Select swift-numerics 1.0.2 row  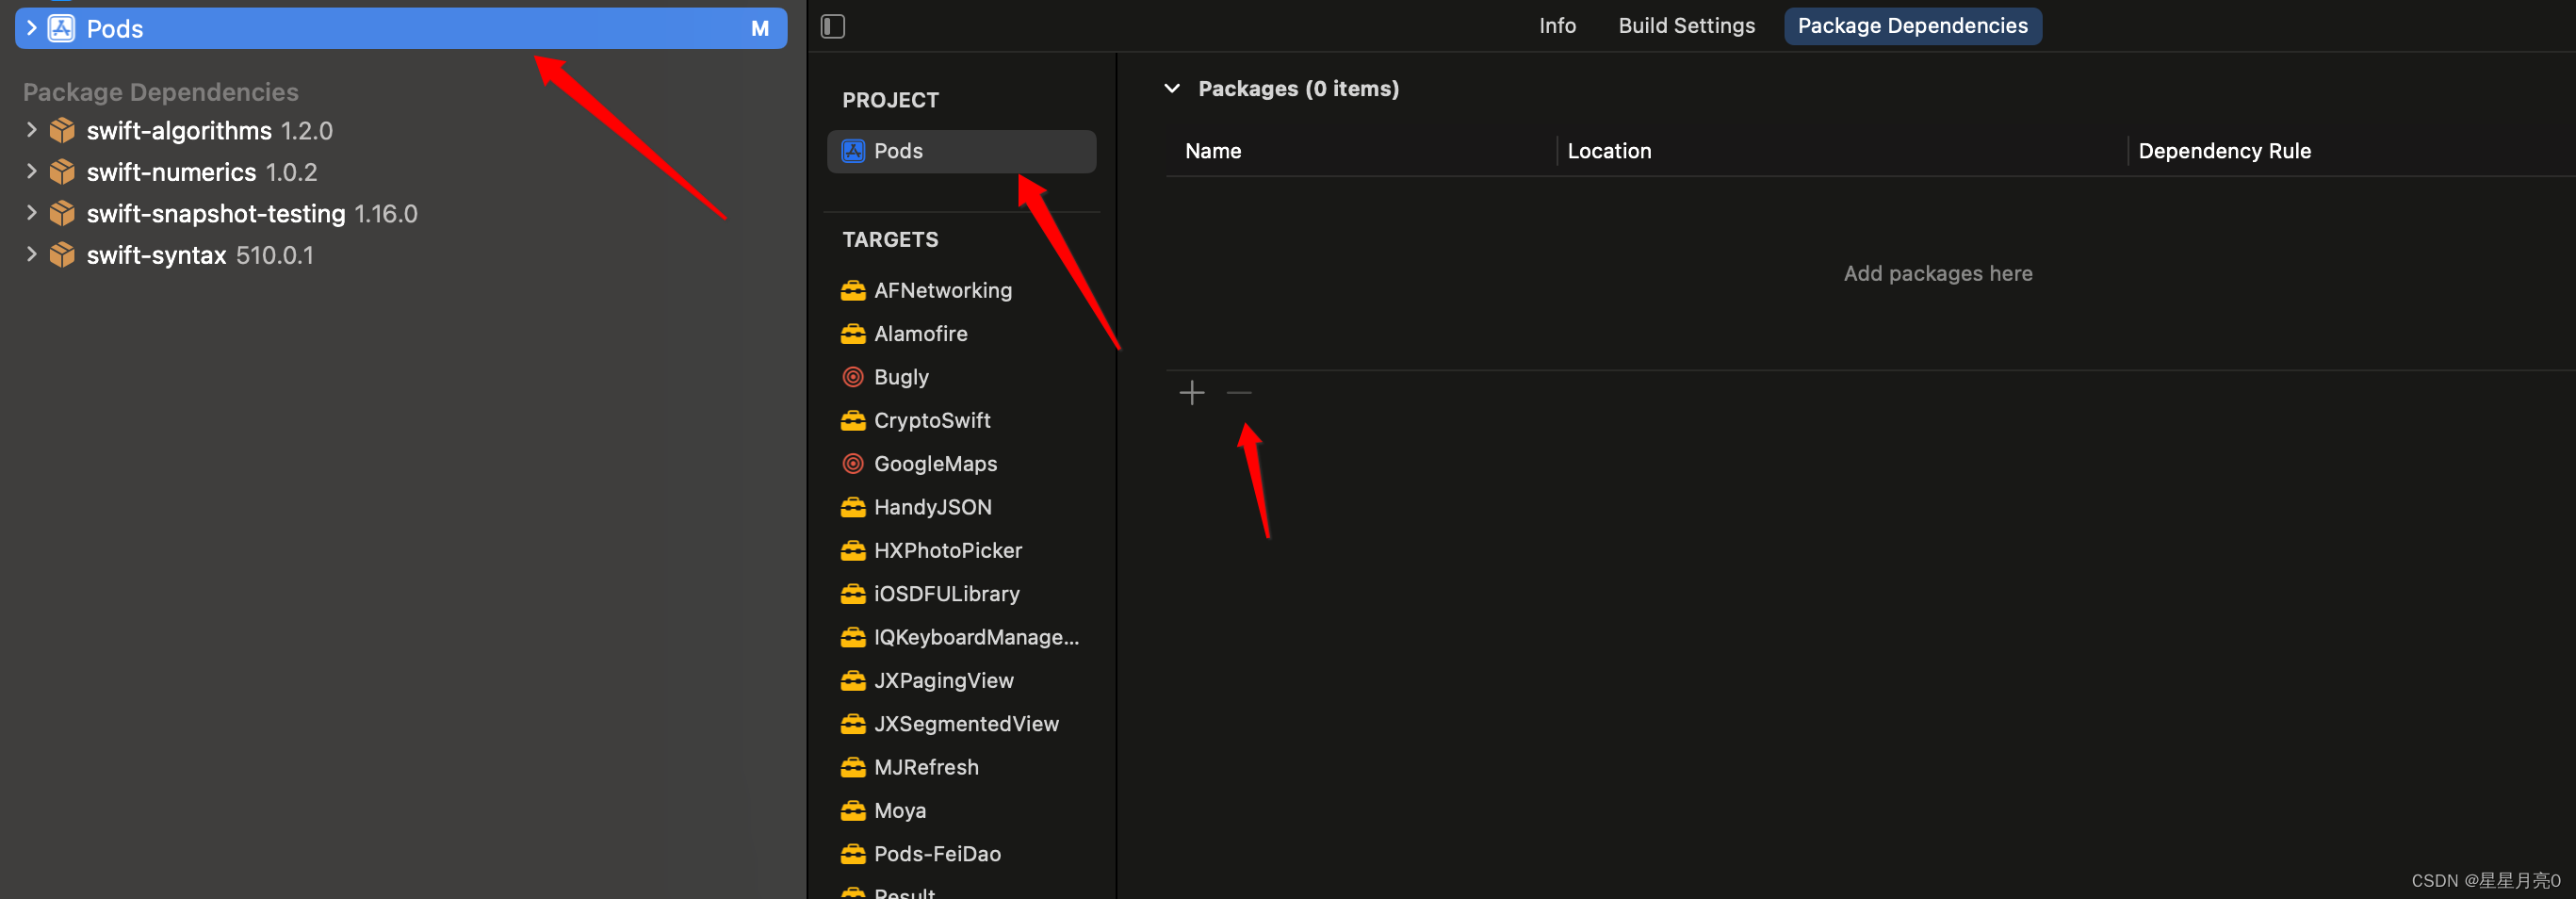(x=401, y=172)
